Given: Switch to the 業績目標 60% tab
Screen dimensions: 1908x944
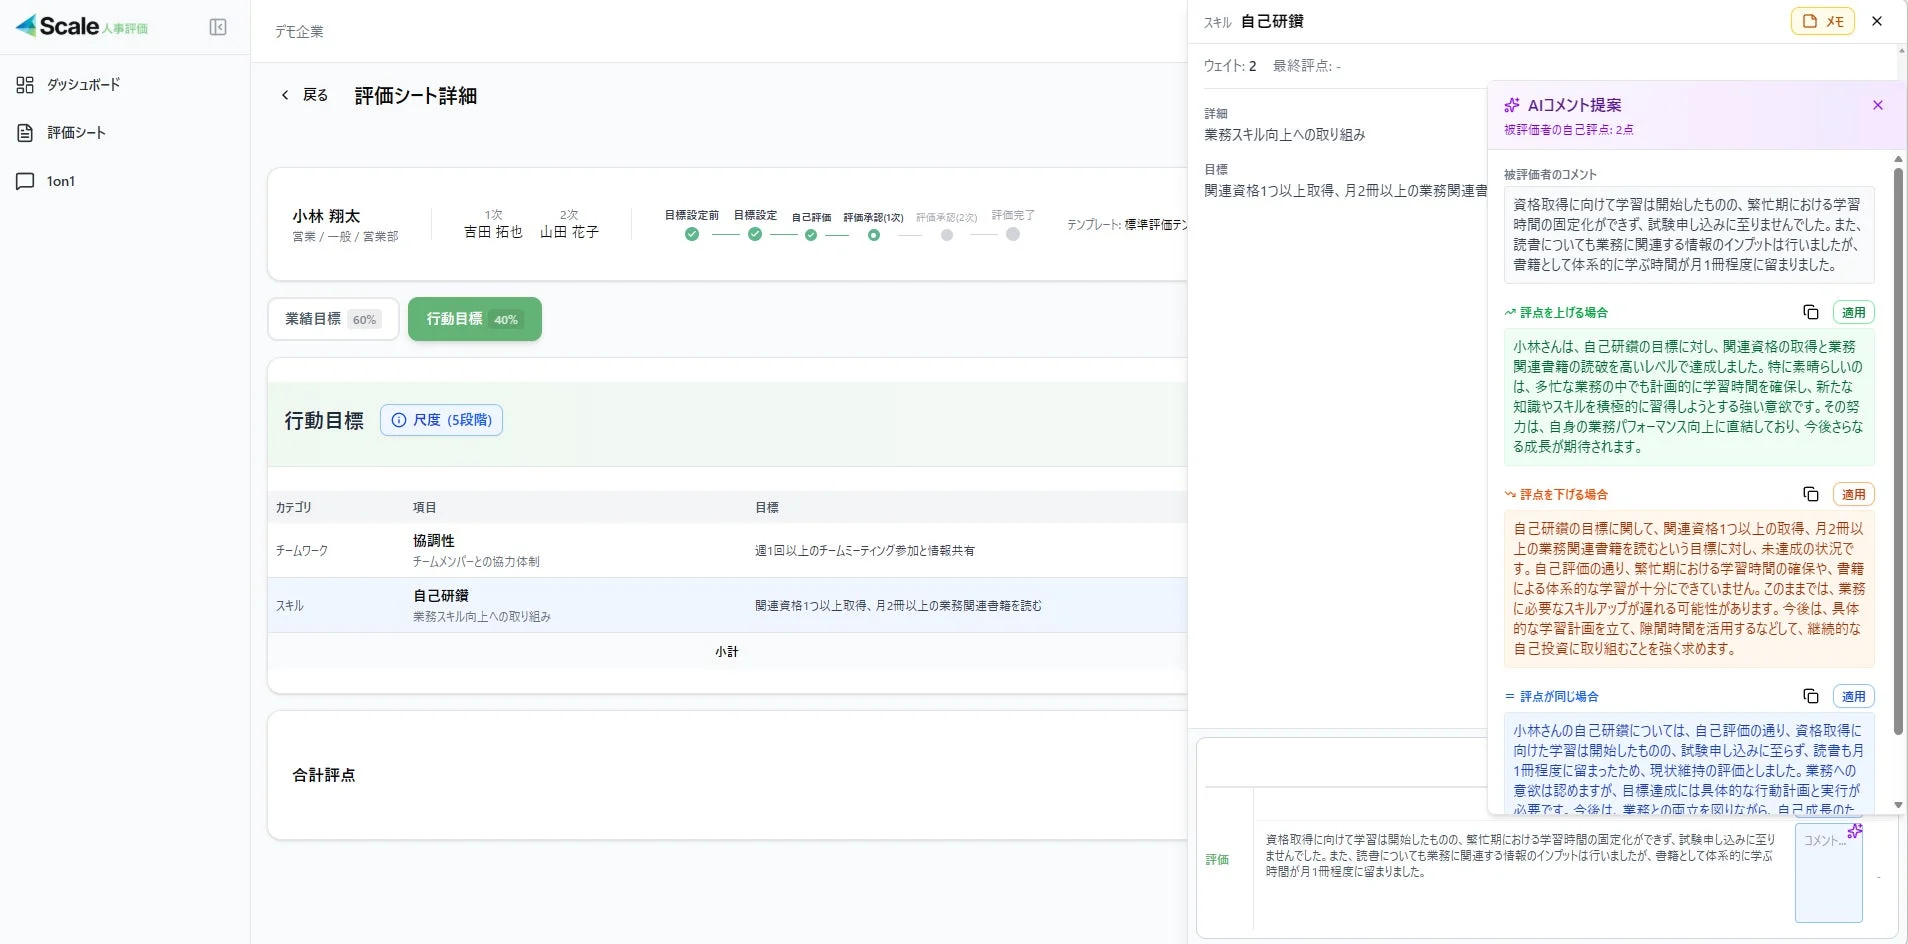Looking at the screenshot, I should (332, 318).
